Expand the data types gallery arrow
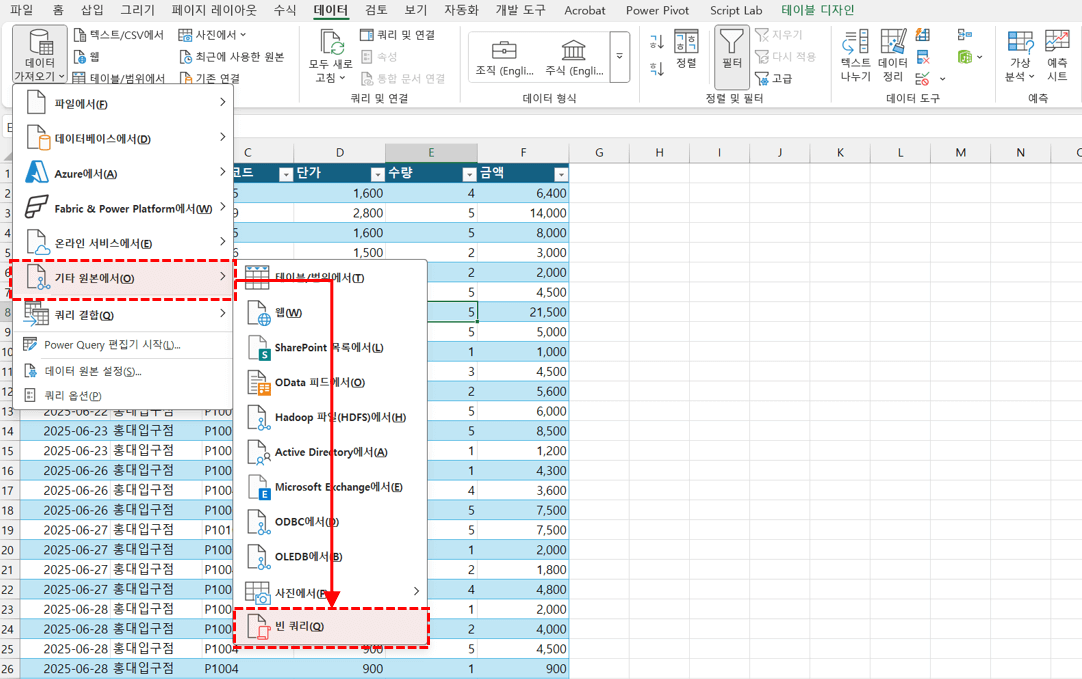 click(619, 57)
